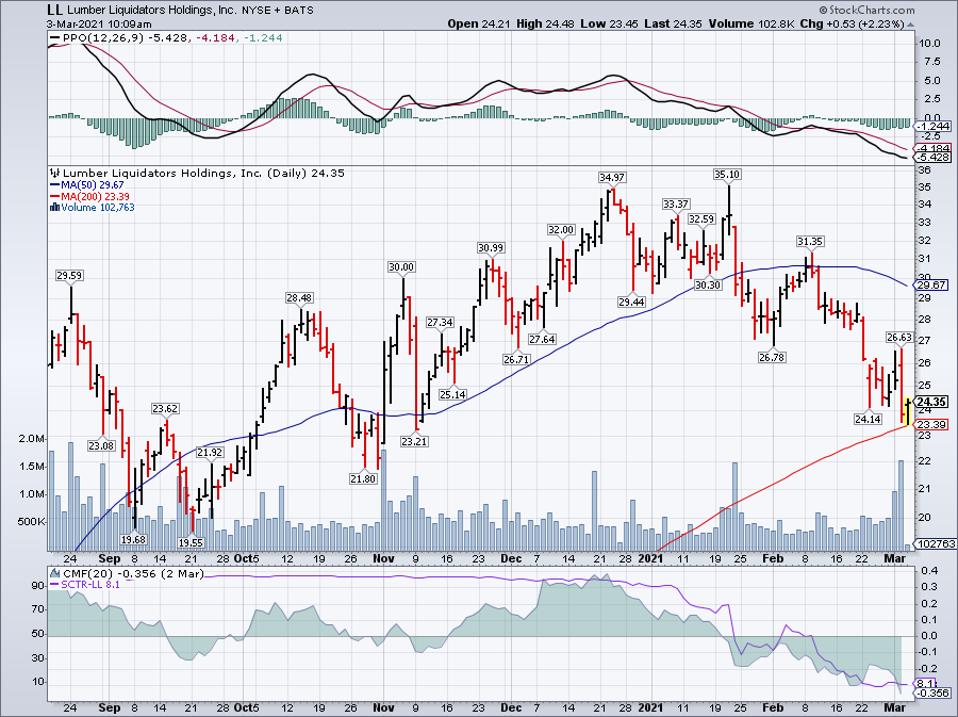Click the High 24.48 header value
Image resolution: width=958 pixels, height=717 pixels.
546,24
